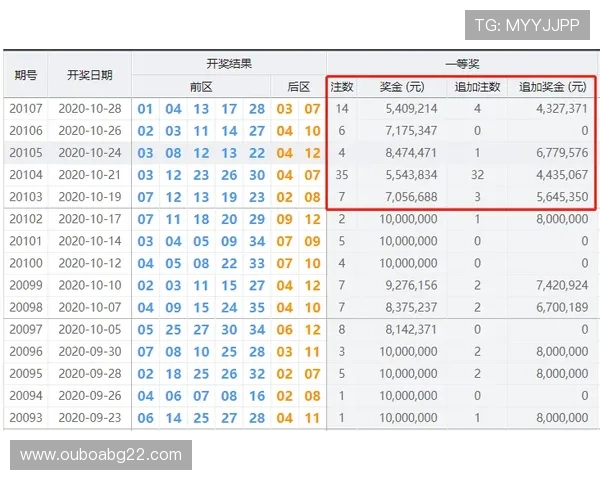Click the additional count 32
Screen dimensions: 600x480
[477, 175]
